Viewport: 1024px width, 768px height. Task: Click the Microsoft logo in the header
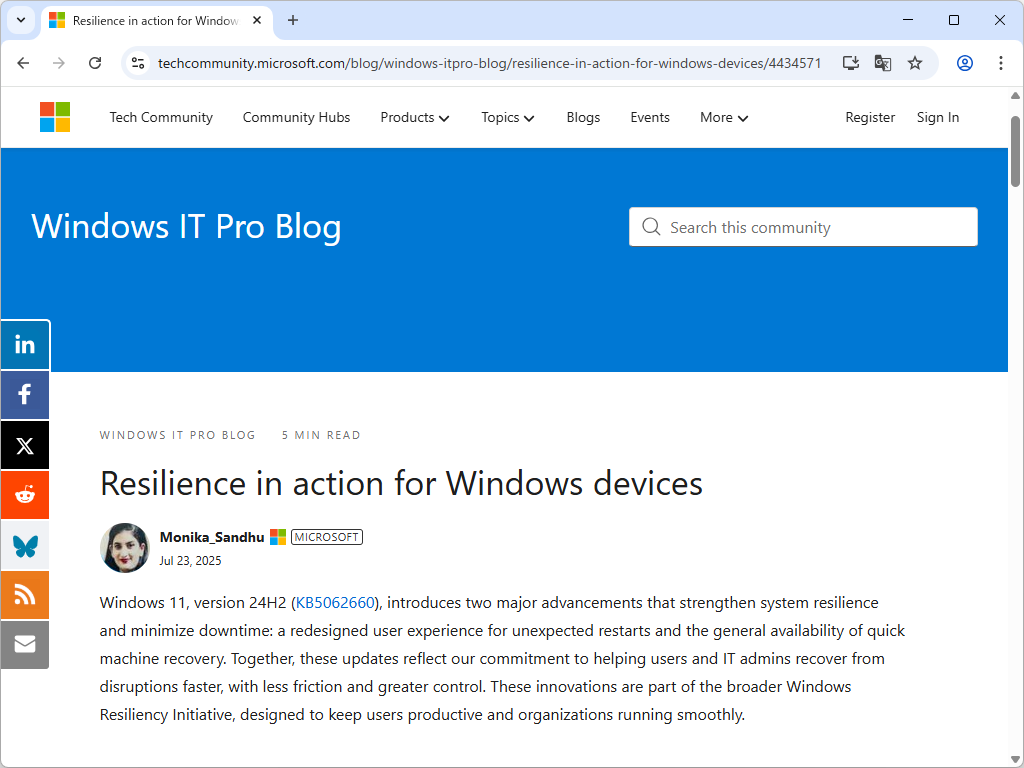(x=54, y=117)
